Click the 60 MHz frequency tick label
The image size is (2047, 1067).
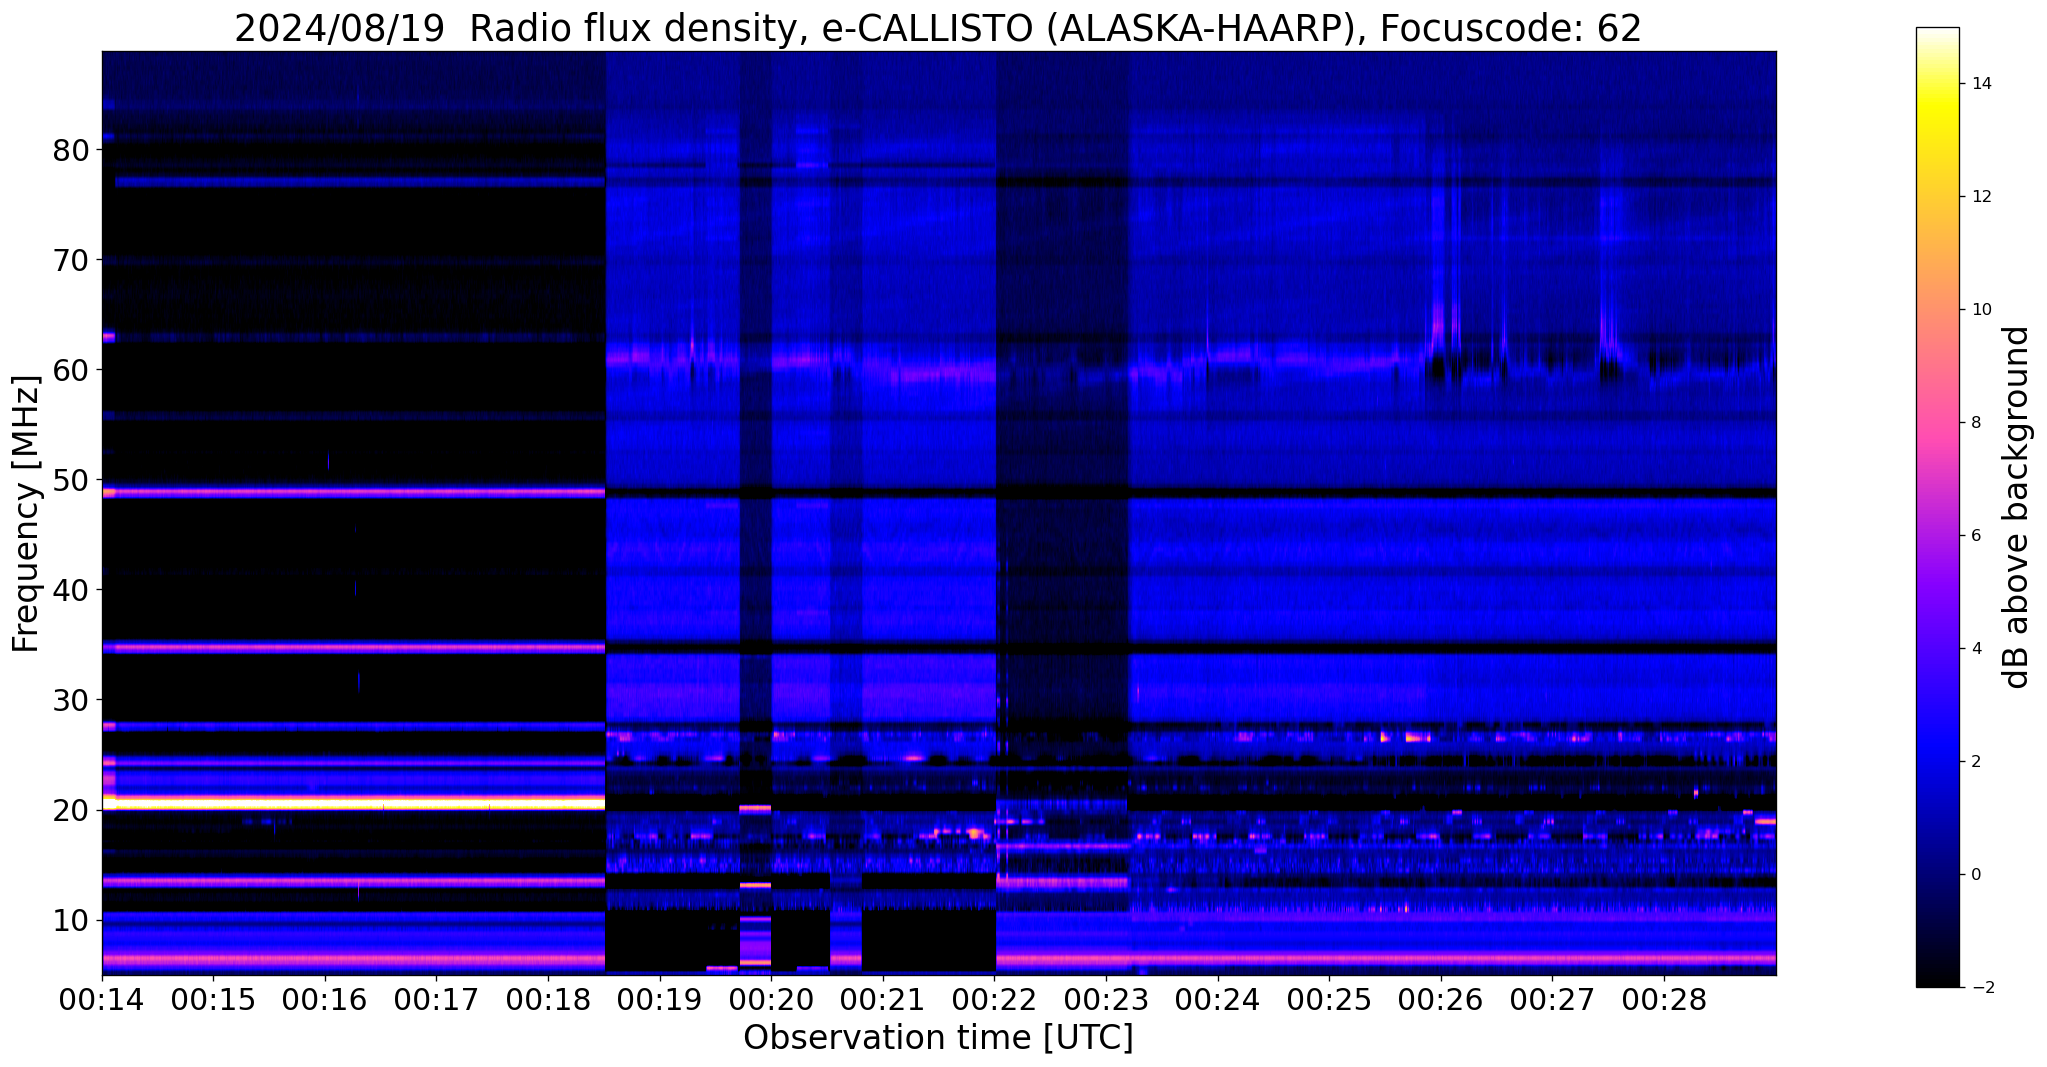click(71, 370)
